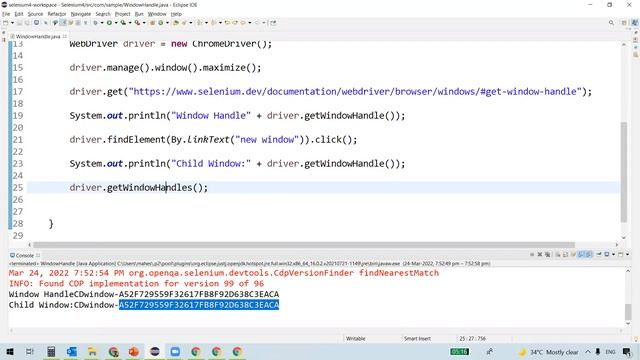The height and width of the screenshot is (360, 640).
Task: Click the Task View taskbar button
Action: click(30, 351)
